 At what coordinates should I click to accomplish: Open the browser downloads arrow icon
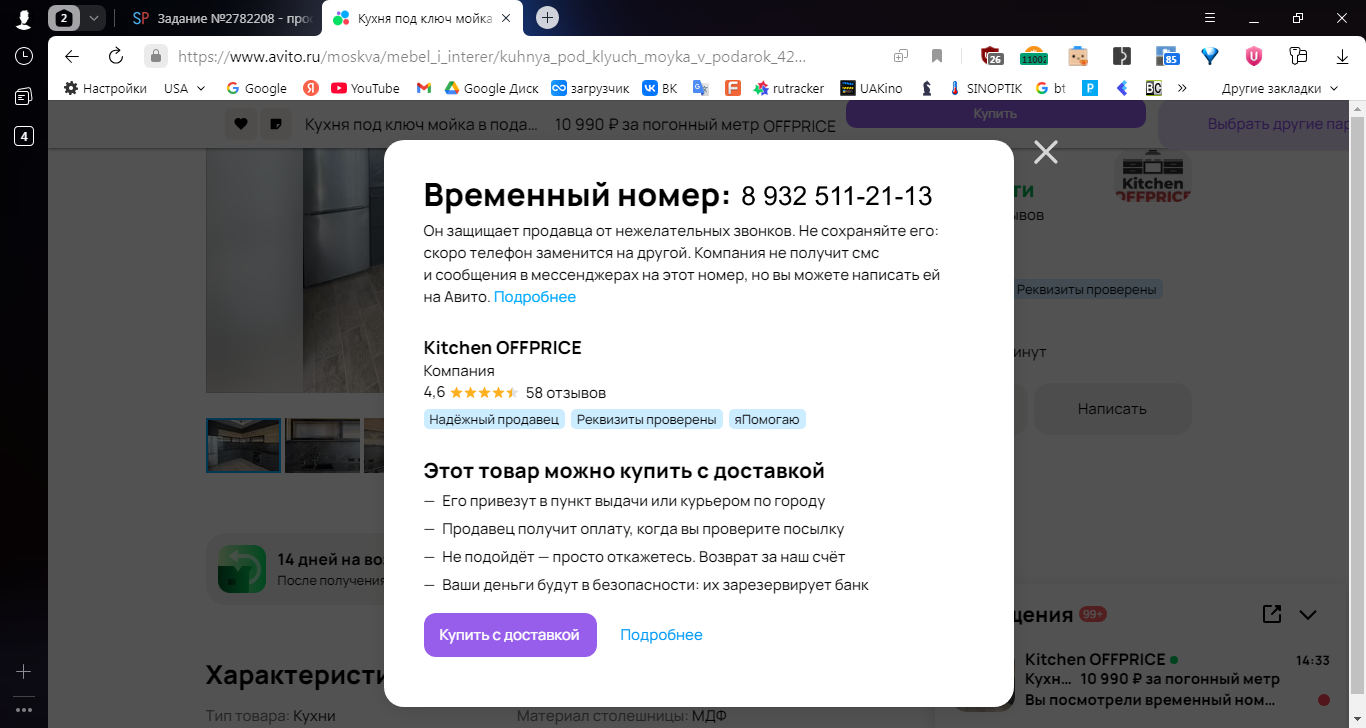[x=1342, y=56]
